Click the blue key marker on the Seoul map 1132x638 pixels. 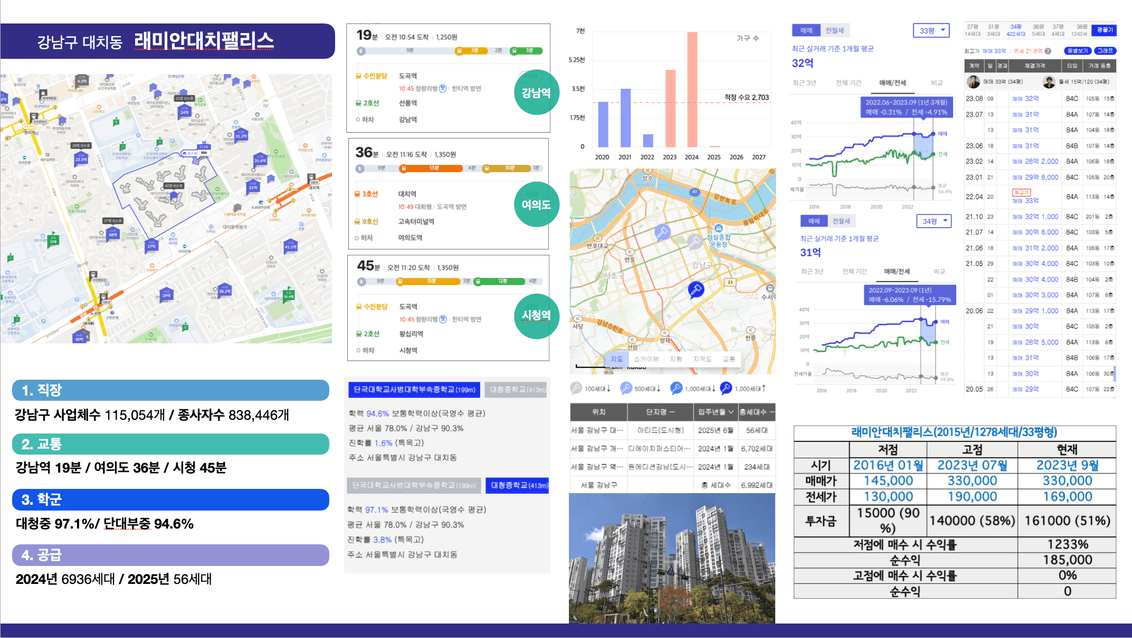point(695,290)
